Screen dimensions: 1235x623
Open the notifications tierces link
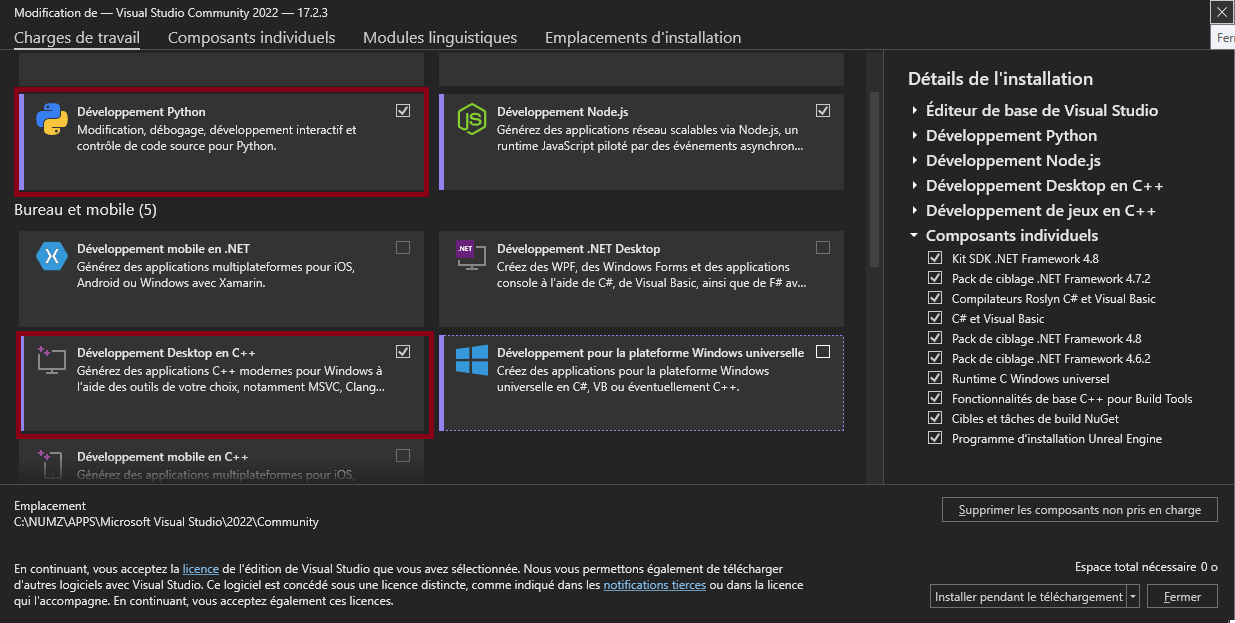pyautogui.click(x=654, y=585)
